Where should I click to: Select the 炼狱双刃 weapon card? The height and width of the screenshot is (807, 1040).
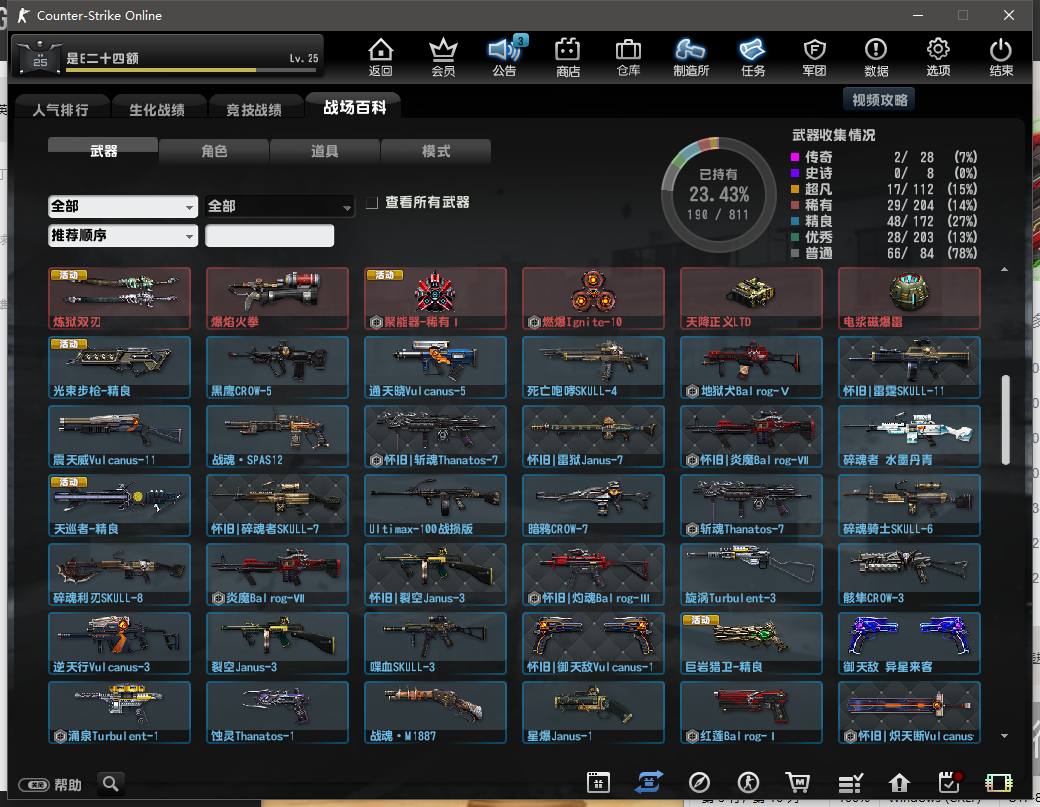pos(119,298)
